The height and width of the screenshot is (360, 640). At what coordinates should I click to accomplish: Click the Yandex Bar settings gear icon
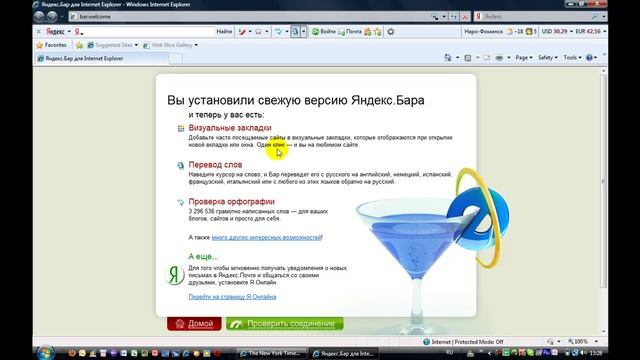tap(391, 31)
